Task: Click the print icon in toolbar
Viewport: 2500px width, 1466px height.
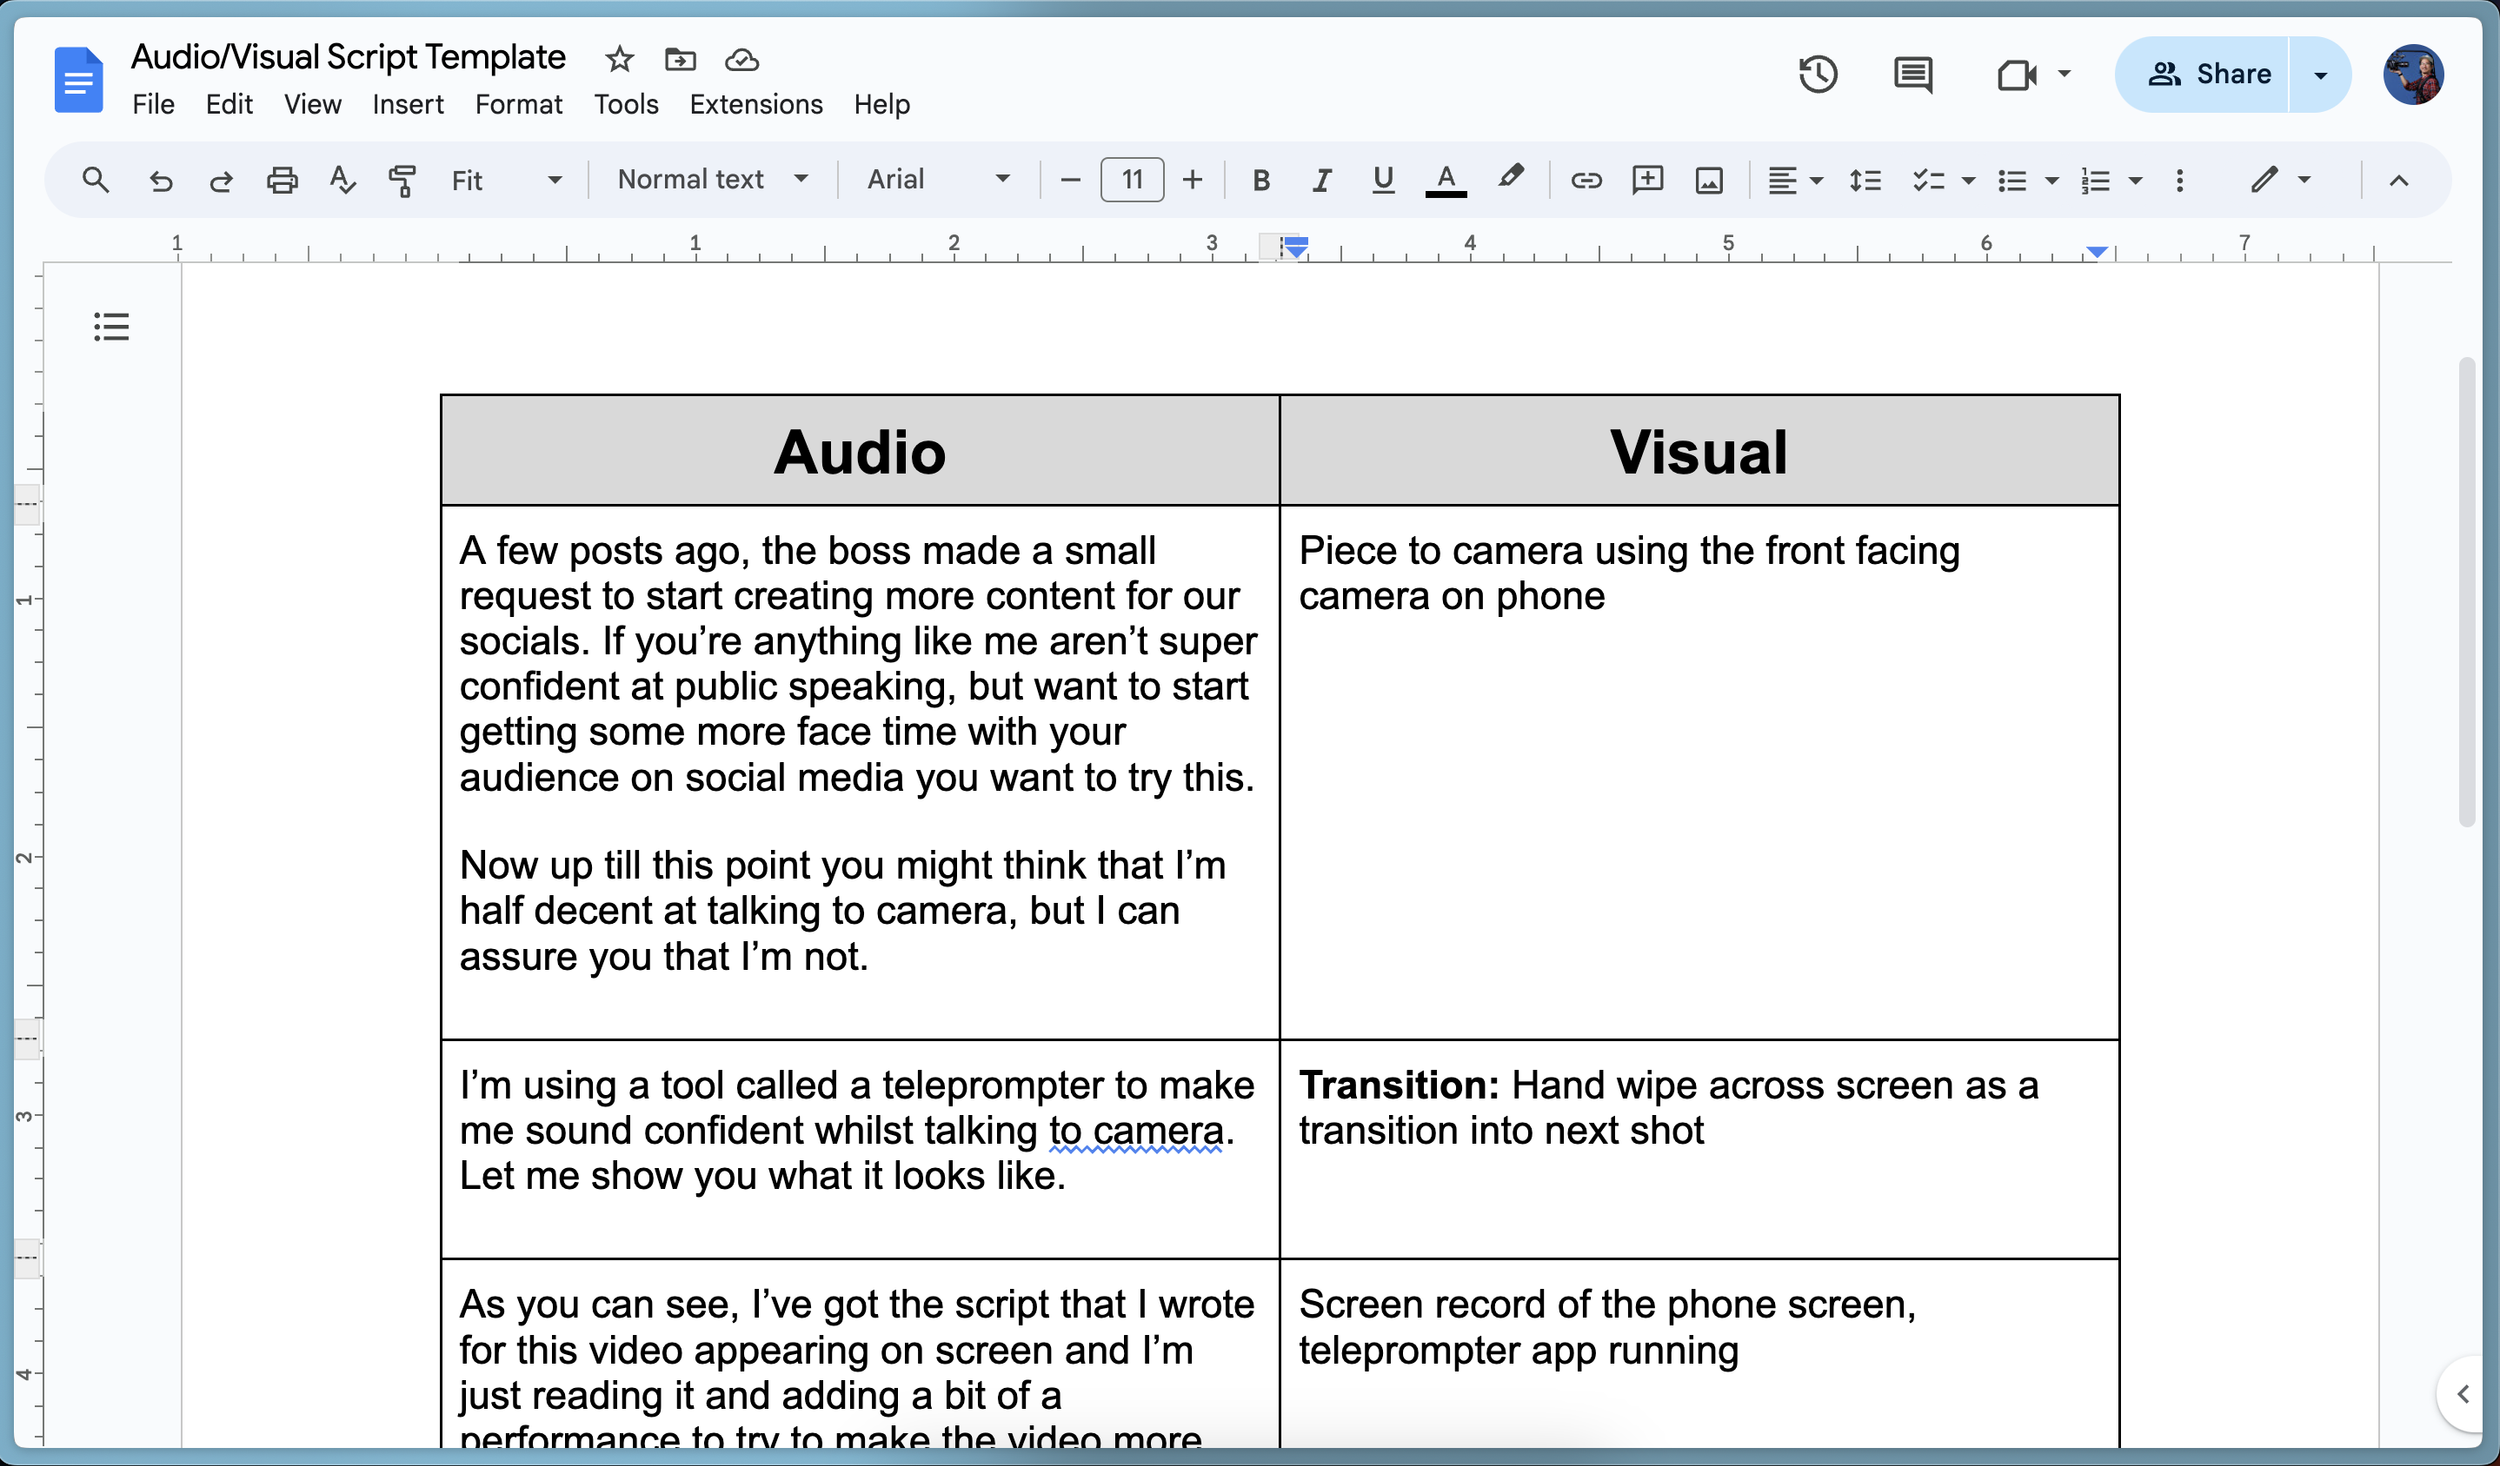Action: click(282, 180)
